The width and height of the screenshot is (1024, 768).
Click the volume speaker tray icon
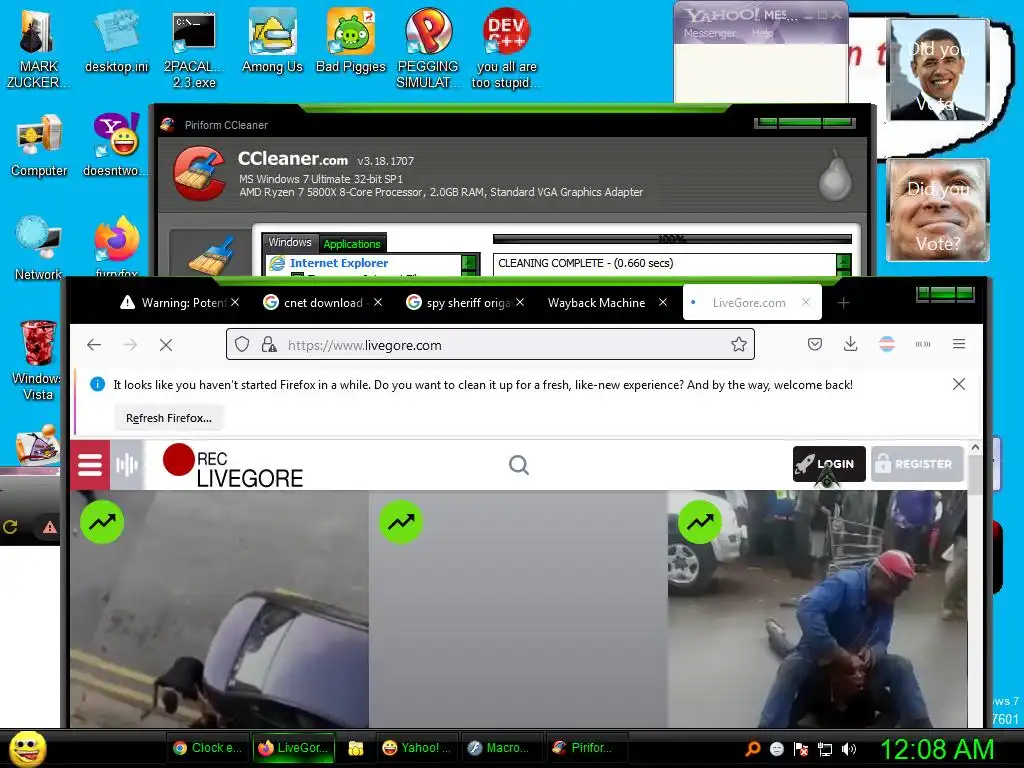point(848,749)
